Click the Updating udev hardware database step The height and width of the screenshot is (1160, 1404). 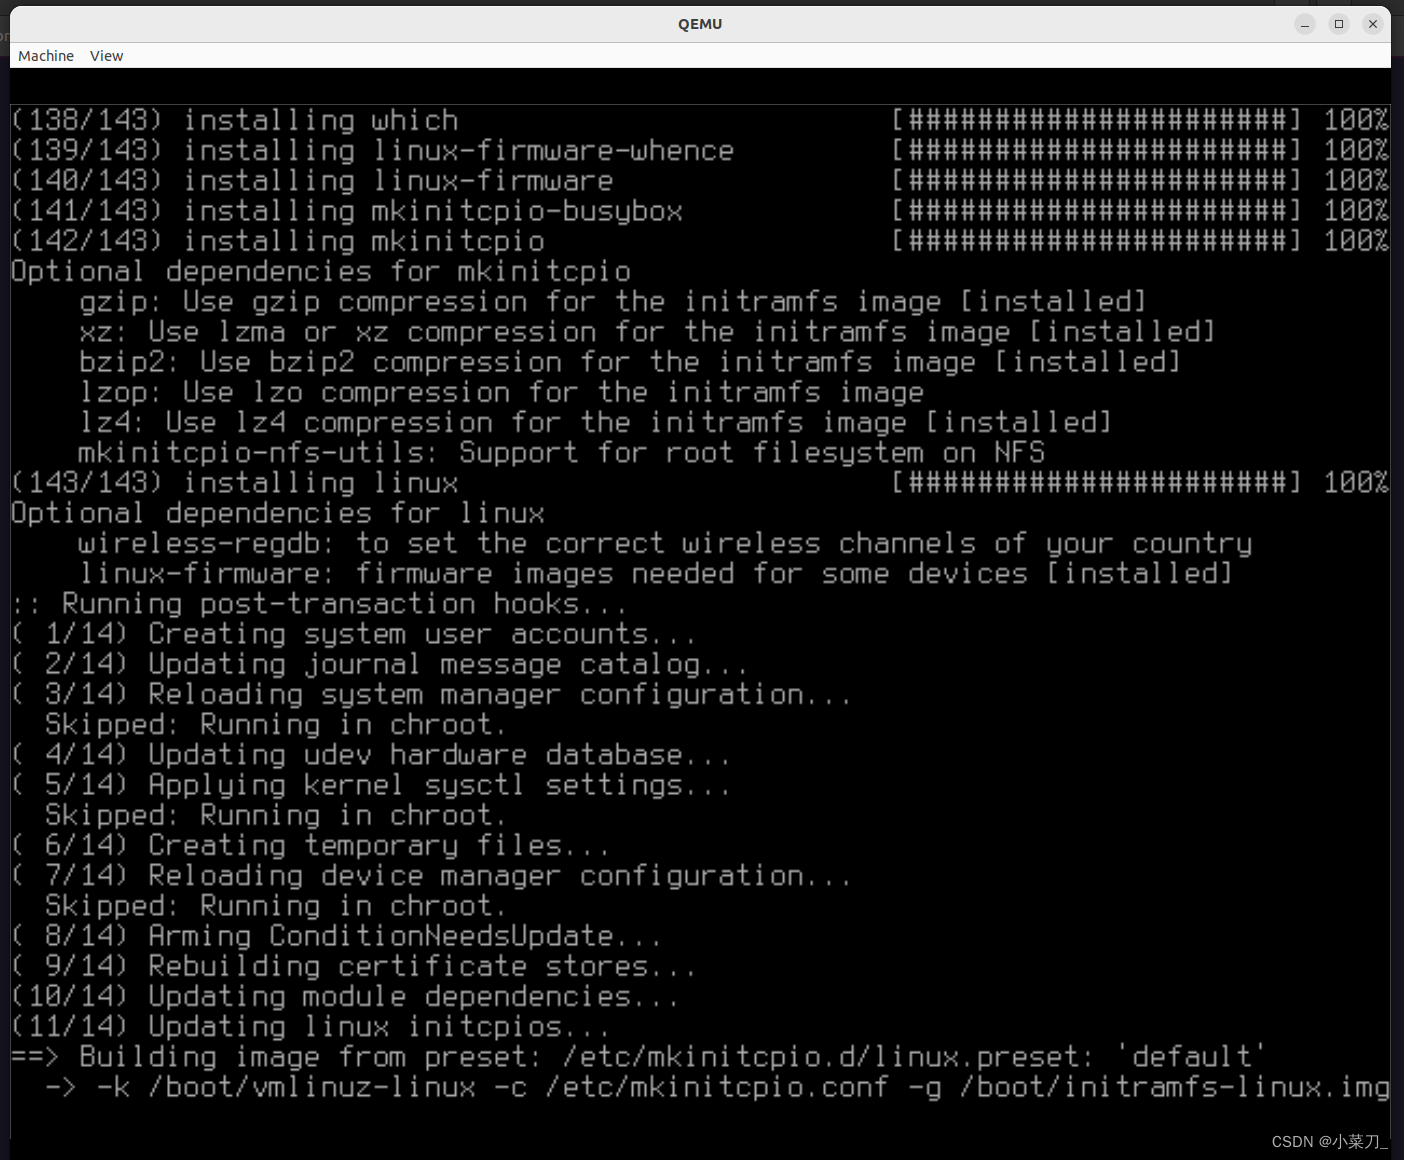click(x=370, y=754)
